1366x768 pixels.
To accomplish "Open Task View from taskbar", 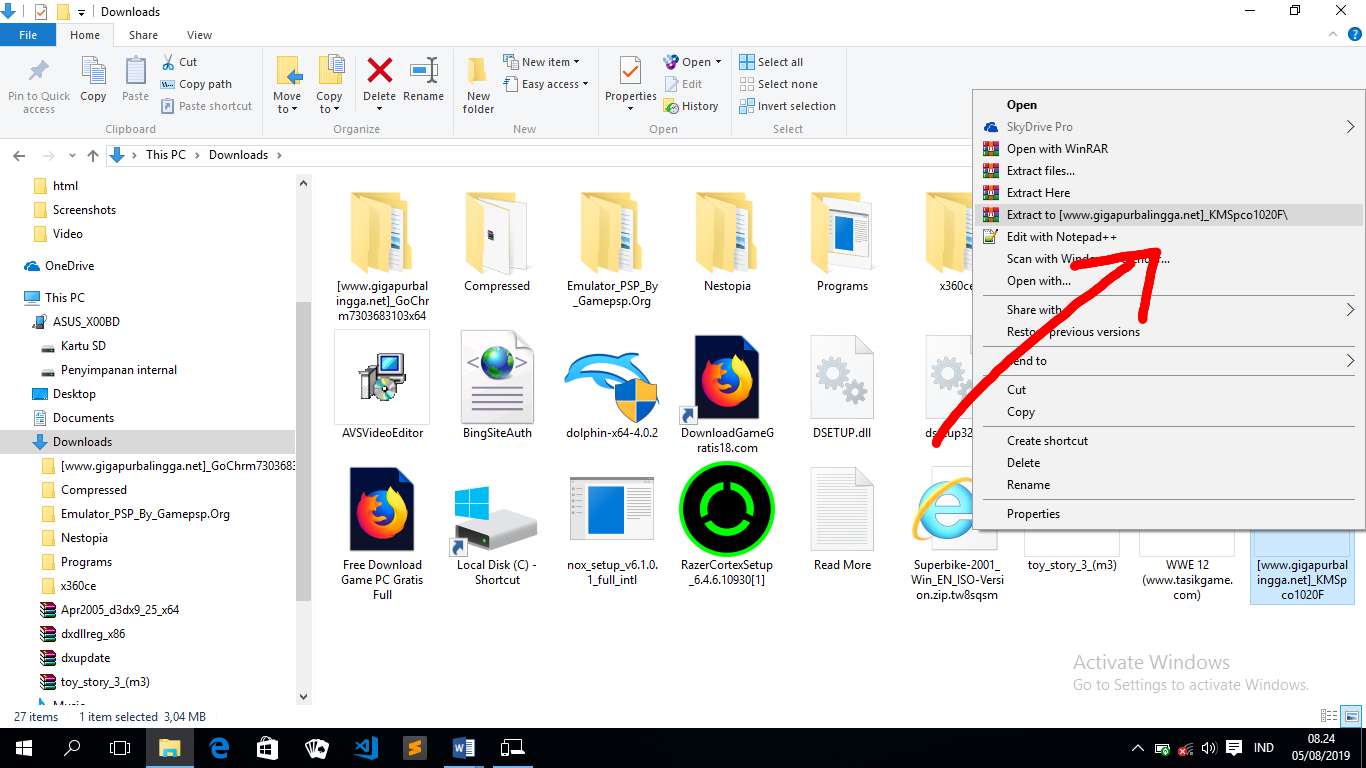I will pyautogui.click(x=120, y=748).
